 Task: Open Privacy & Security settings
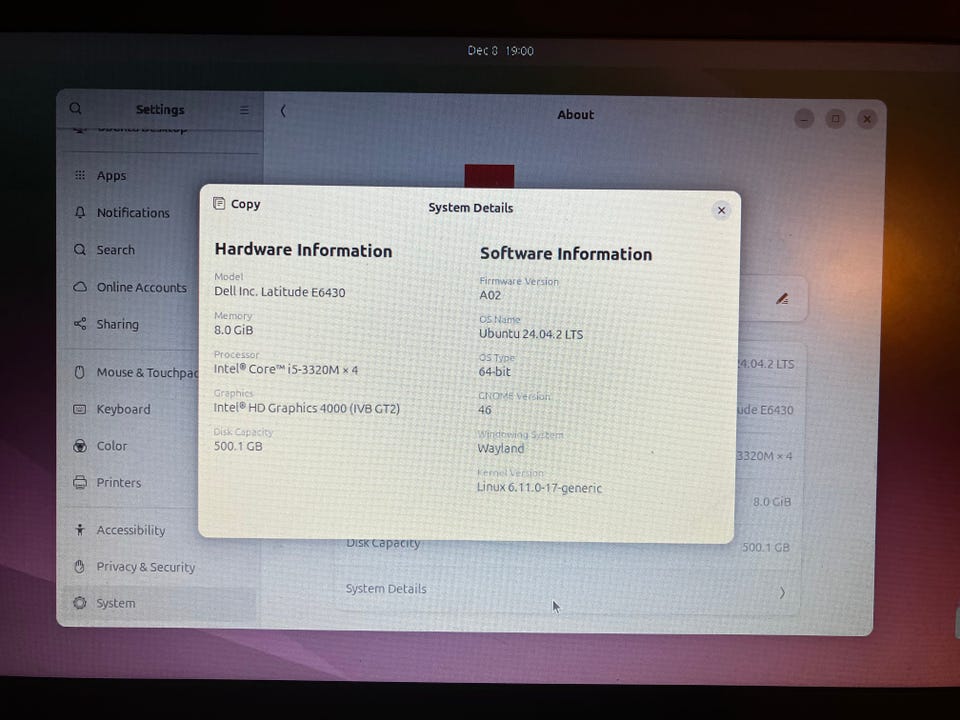pyautogui.click(x=145, y=567)
